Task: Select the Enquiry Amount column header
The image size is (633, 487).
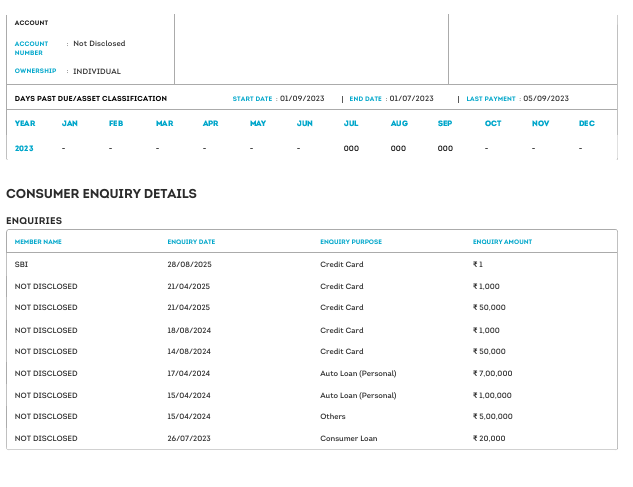Action: (x=502, y=242)
